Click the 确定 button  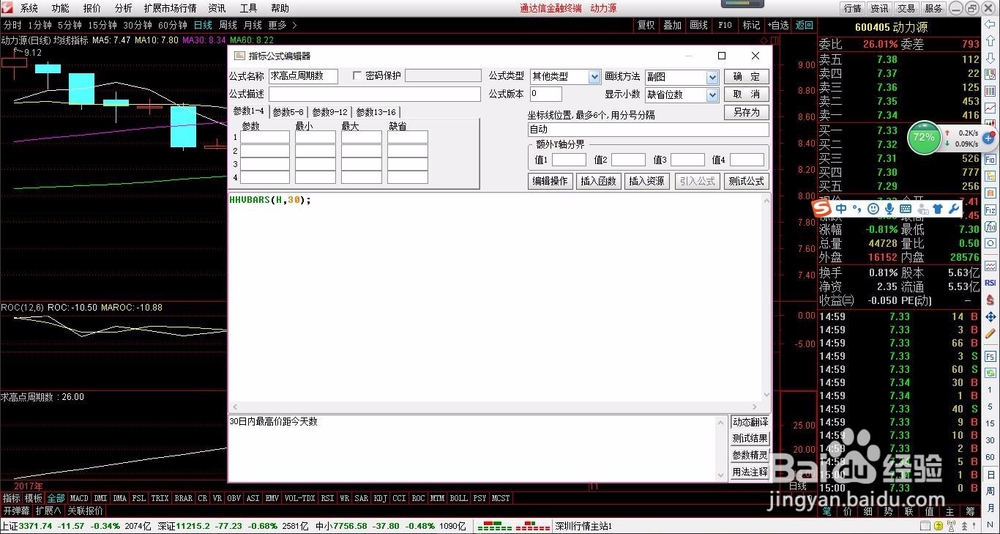coord(746,77)
